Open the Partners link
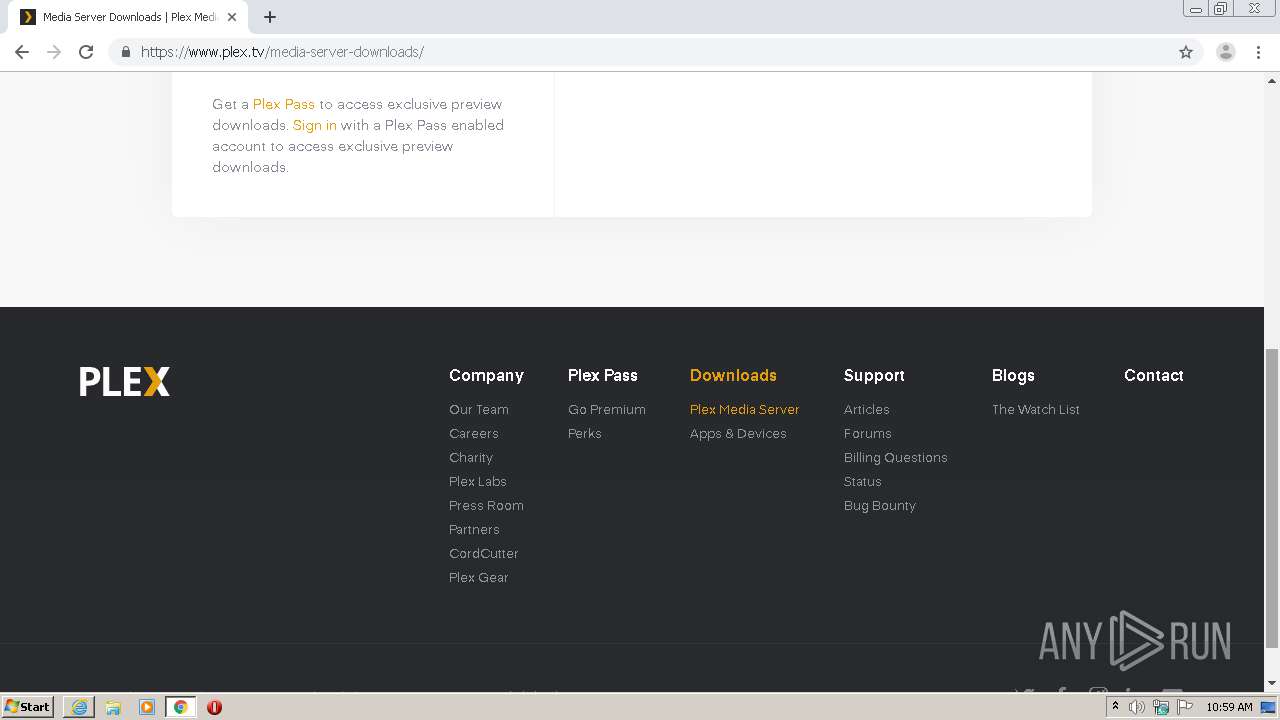Screen dimensions: 1280x720 click(x=474, y=529)
